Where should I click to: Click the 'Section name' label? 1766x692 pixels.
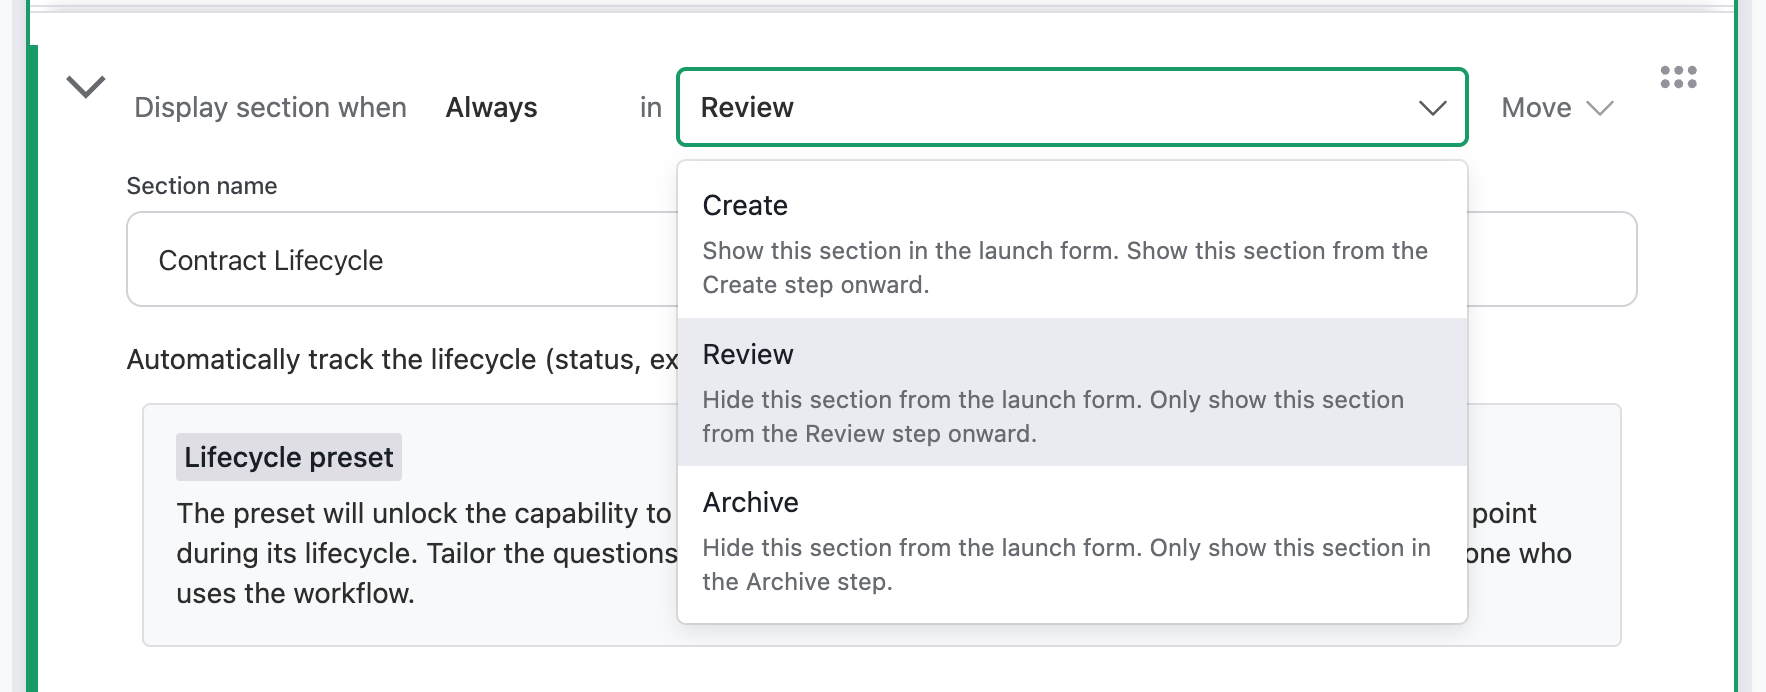(x=202, y=186)
